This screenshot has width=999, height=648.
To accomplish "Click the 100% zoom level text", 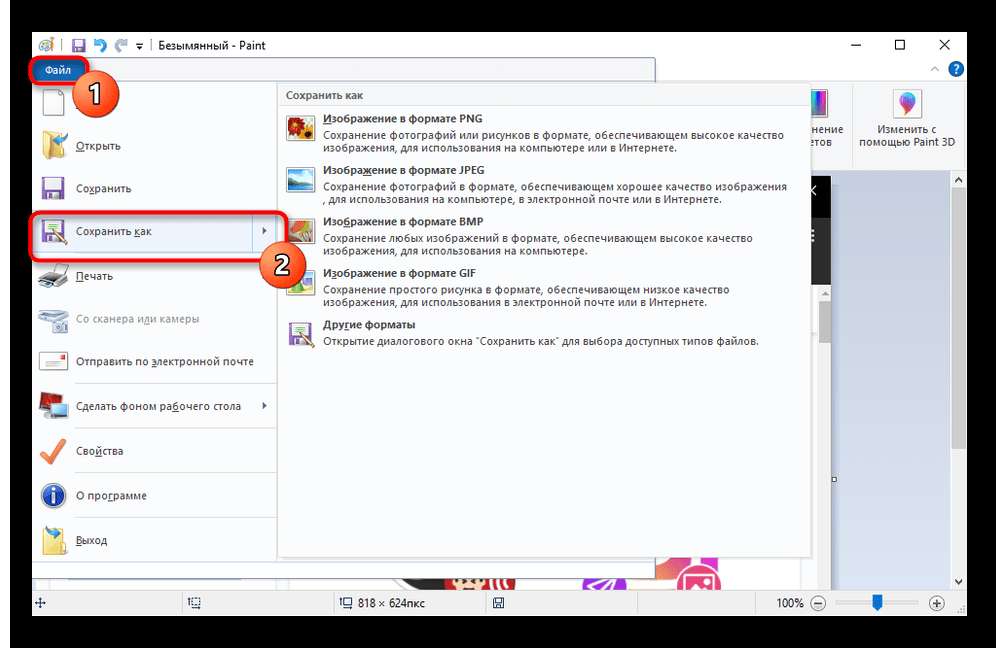I will (789, 603).
